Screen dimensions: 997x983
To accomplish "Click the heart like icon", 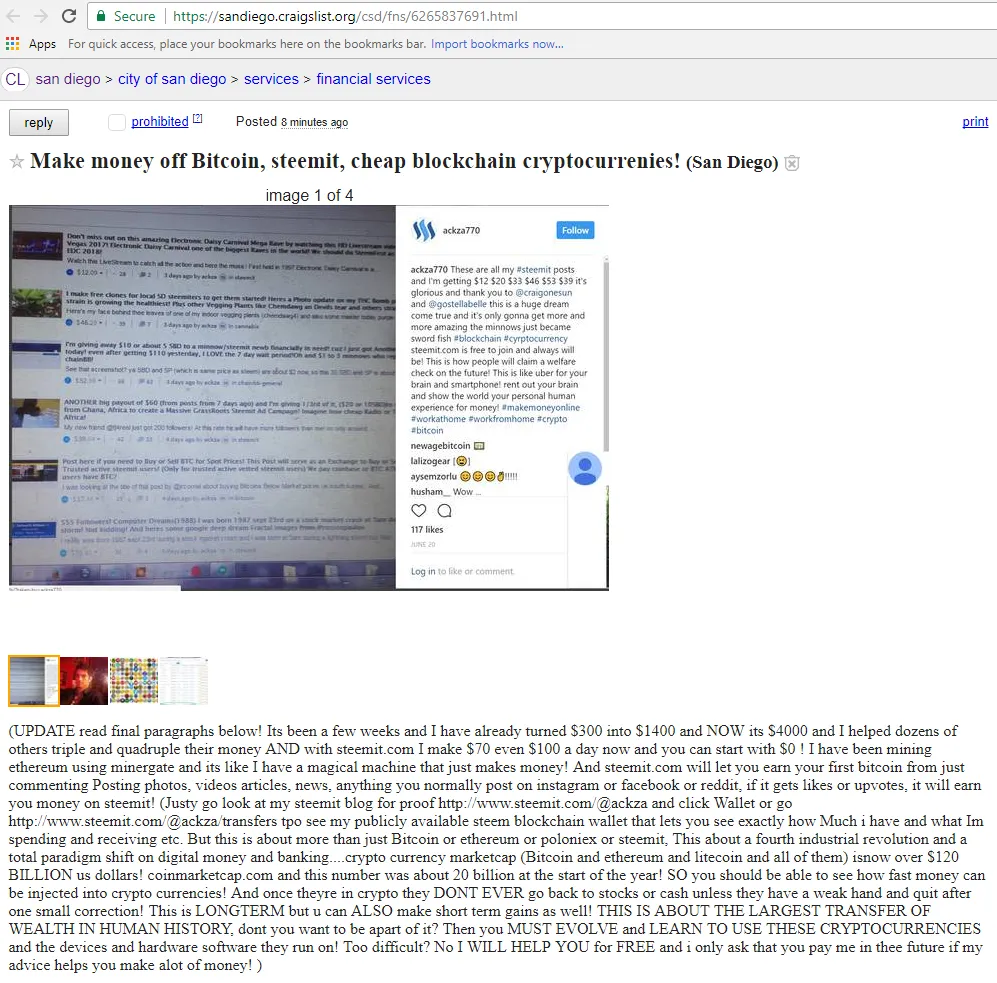I will (418, 511).
